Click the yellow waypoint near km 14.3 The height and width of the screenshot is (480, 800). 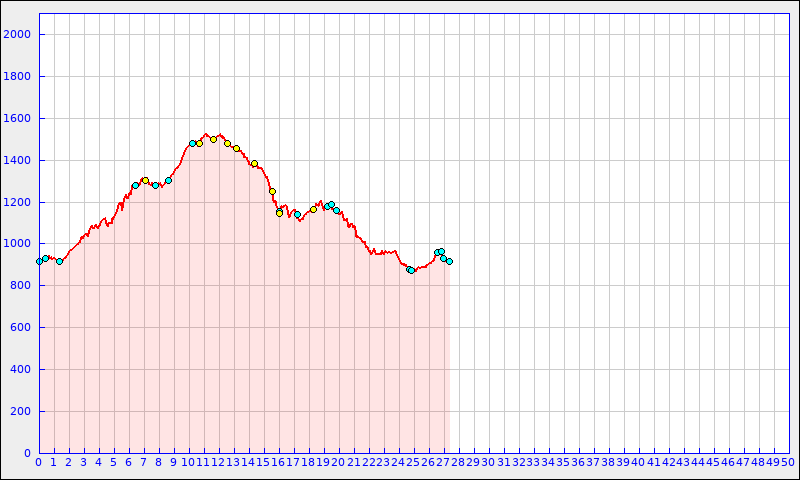click(x=254, y=163)
